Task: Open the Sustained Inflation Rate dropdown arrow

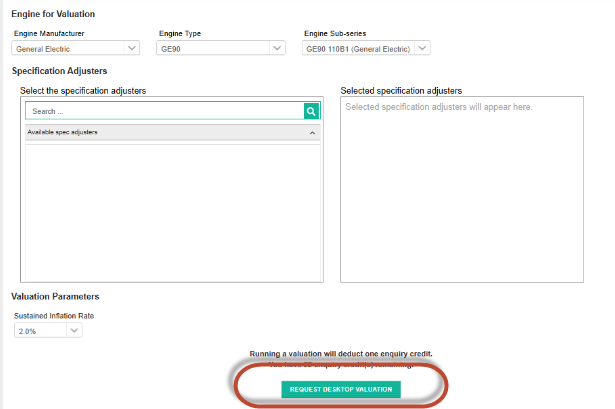Action: click(x=74, y=331)
